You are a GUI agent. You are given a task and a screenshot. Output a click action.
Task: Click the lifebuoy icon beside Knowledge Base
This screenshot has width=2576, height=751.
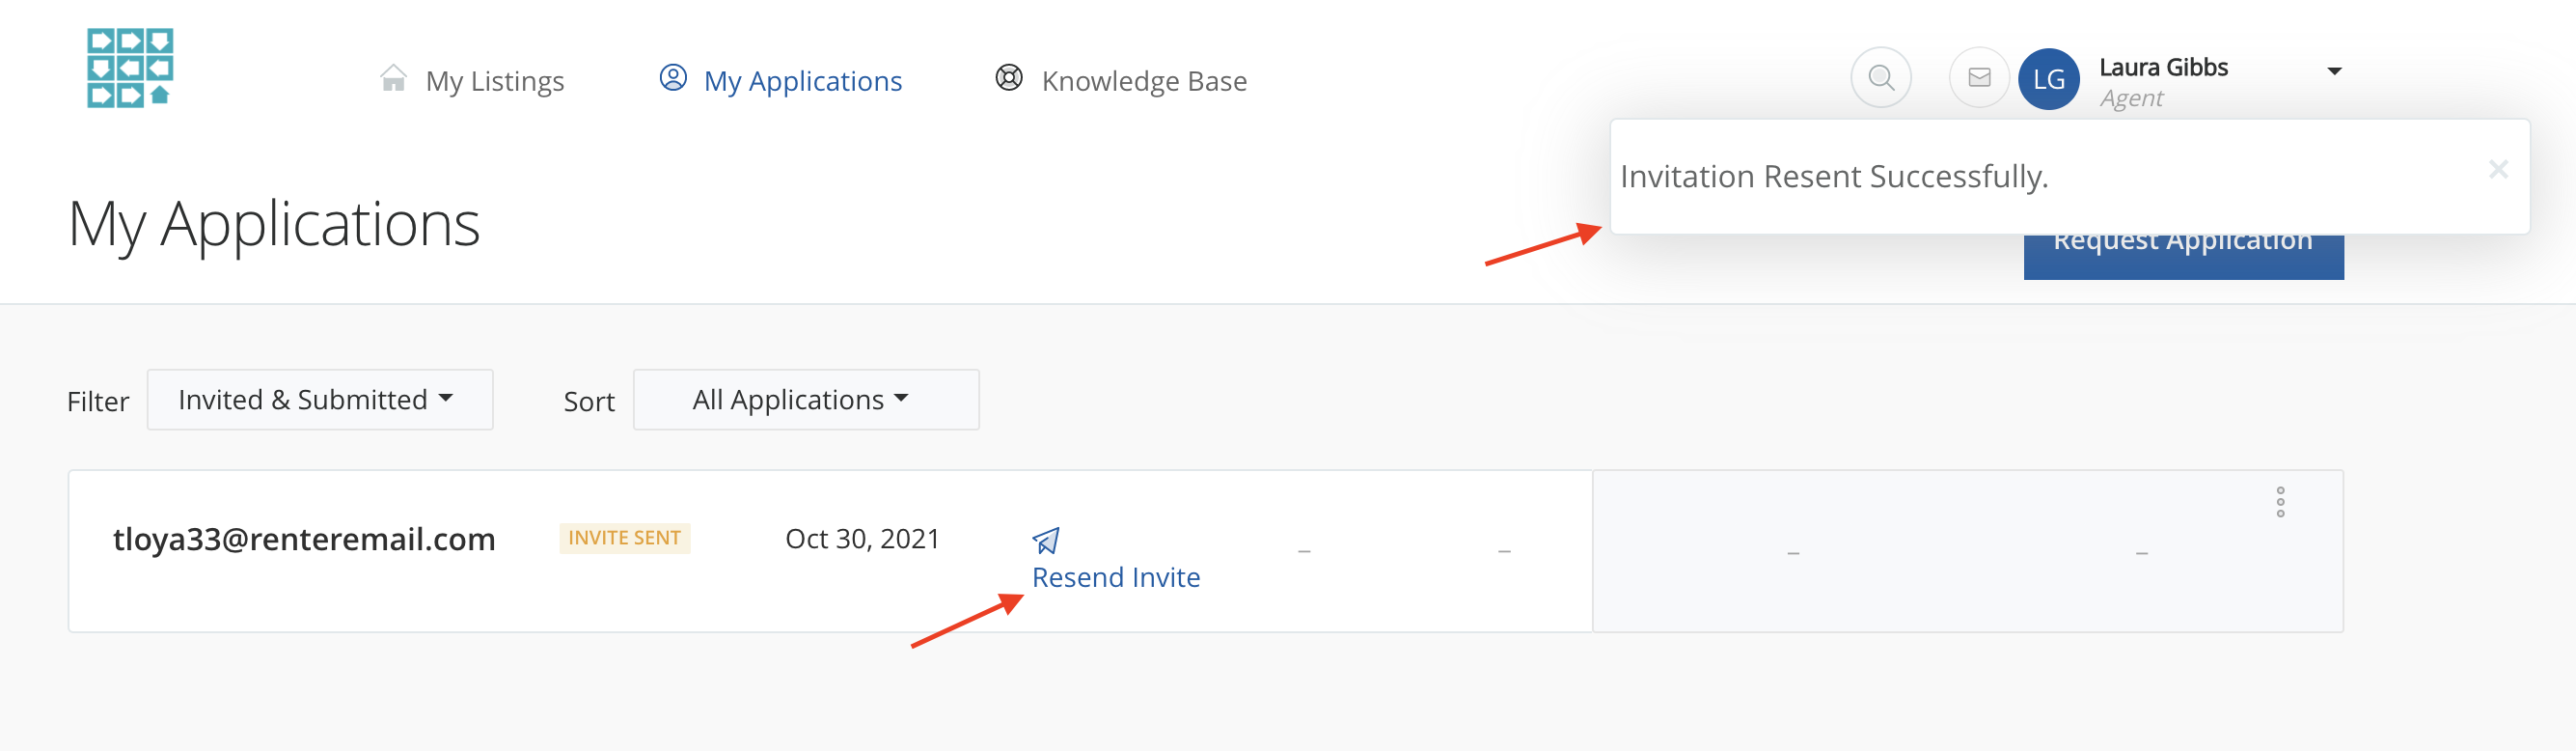[1009, 78]
